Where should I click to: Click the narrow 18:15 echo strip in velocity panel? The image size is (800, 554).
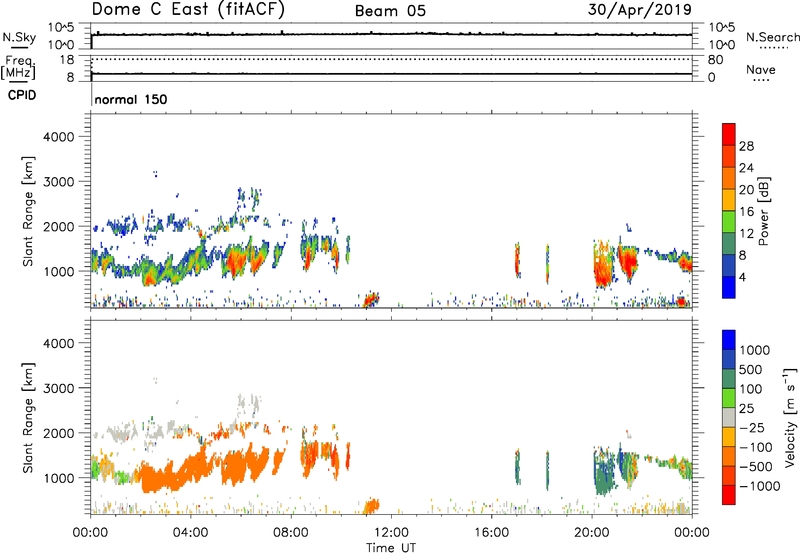[547, 470]
